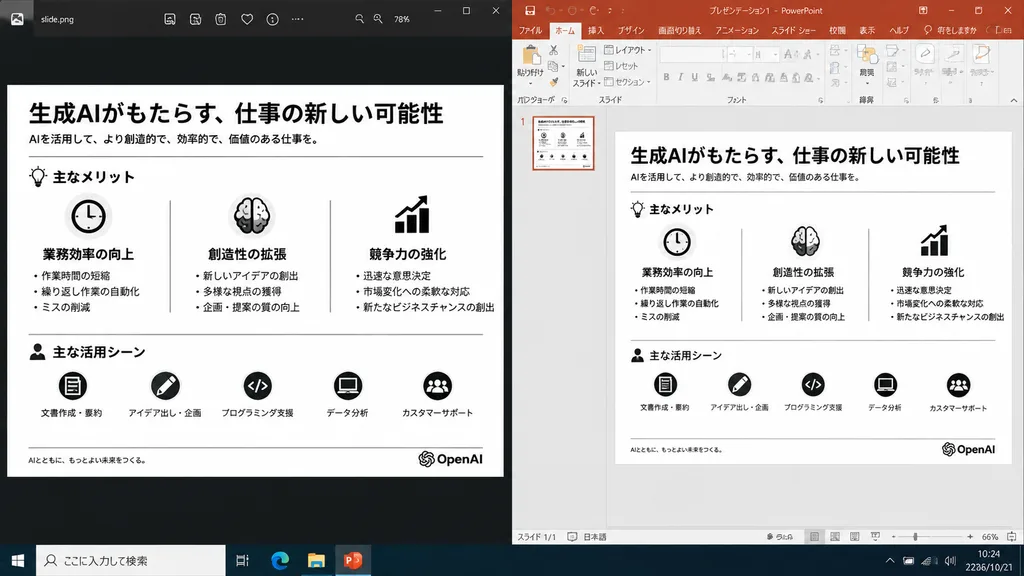Click the Tell Me search box
Viewport: 1024px width, 576px height.
point(951,31)
